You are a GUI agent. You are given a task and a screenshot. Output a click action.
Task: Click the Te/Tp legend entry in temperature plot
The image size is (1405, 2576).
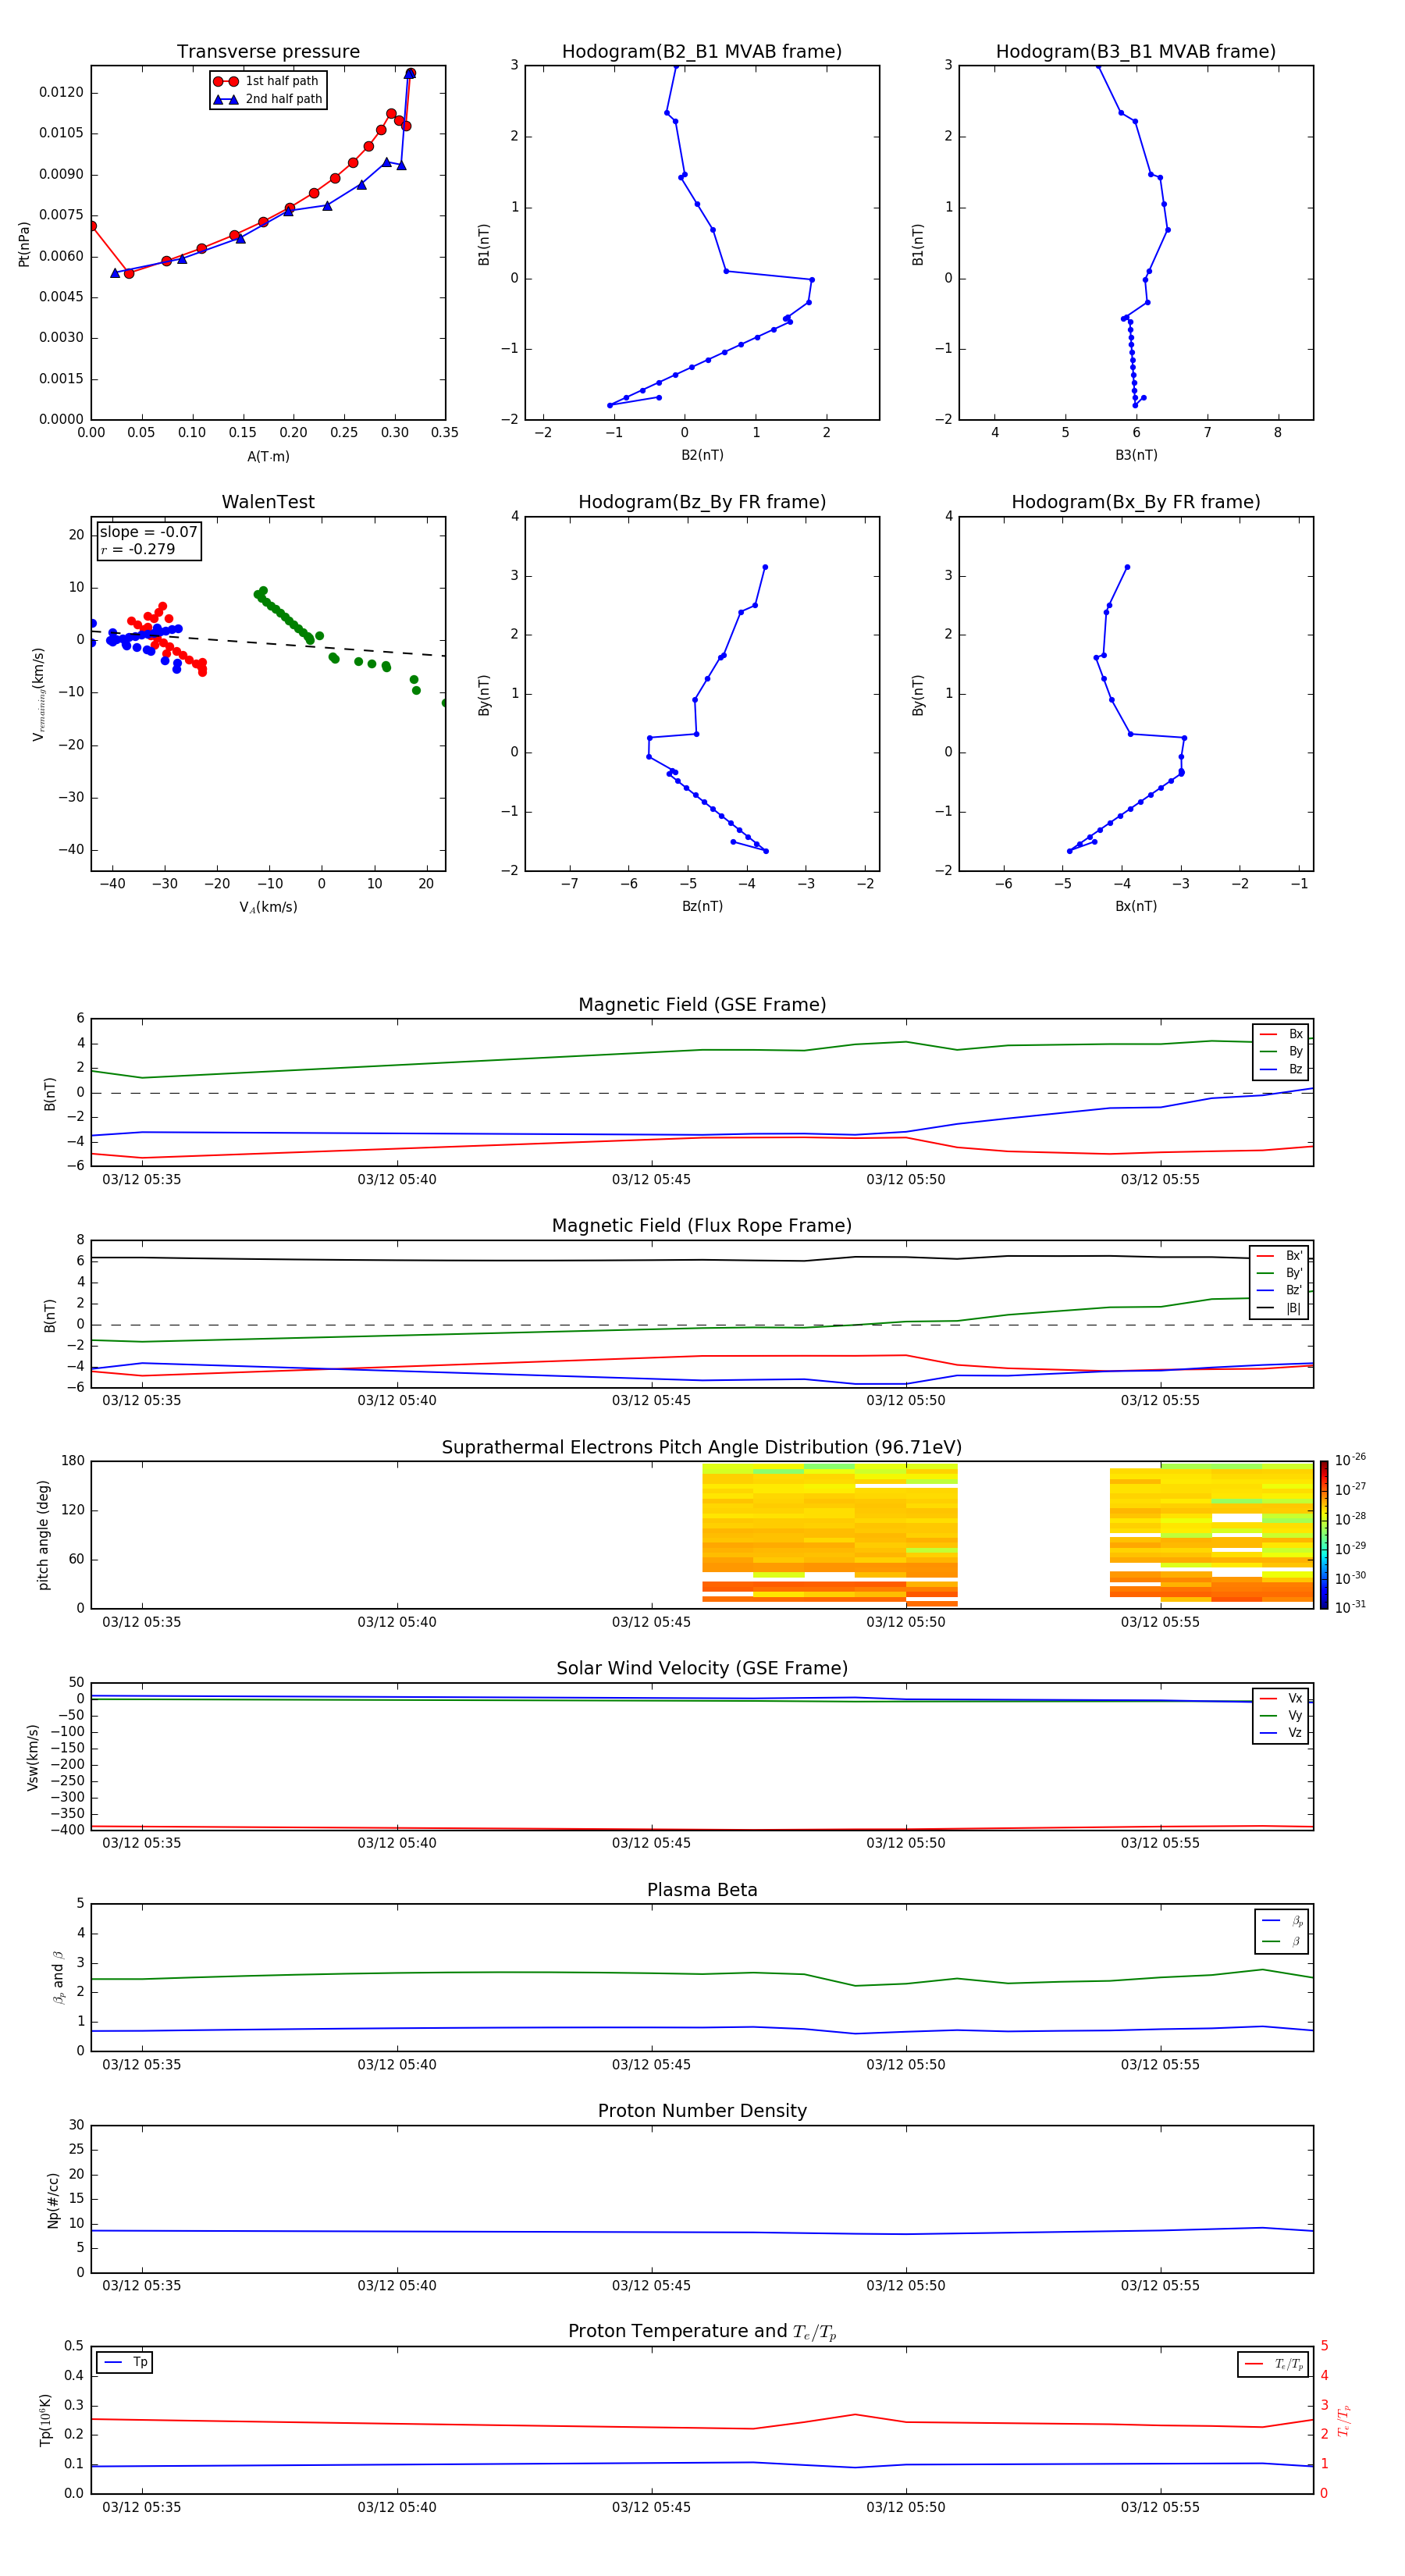[x=1273, y=2365]
